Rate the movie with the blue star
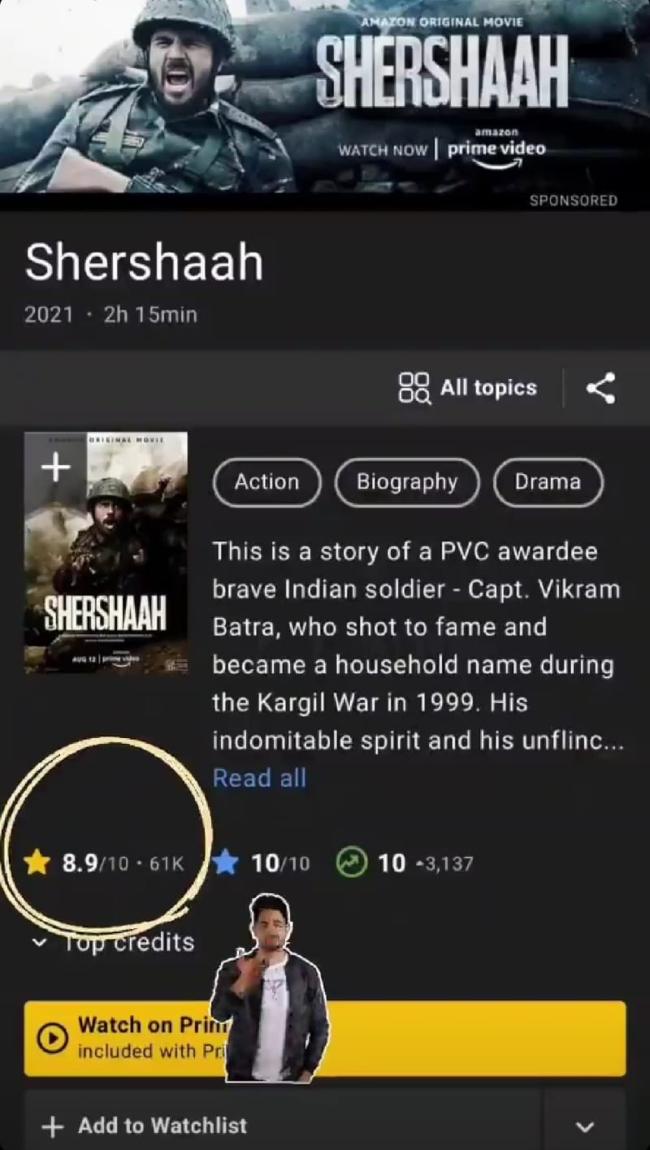 [x=227, y=863]
